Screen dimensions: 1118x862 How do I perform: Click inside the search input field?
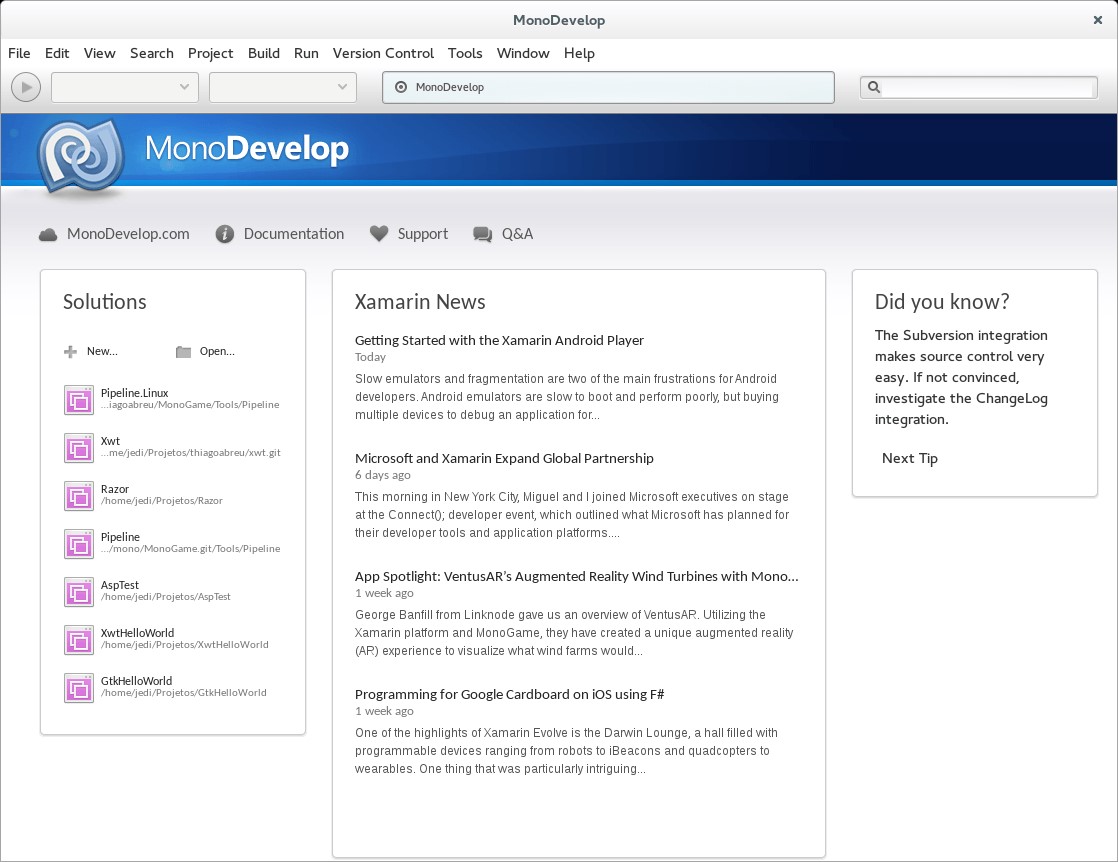coord(980,87)
